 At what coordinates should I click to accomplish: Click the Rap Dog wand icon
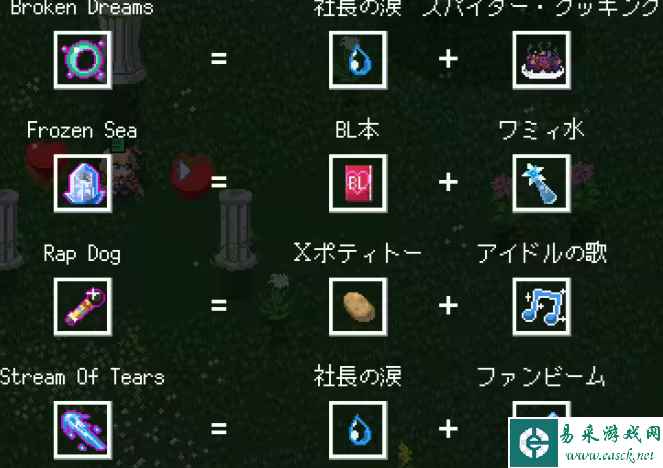83,307
